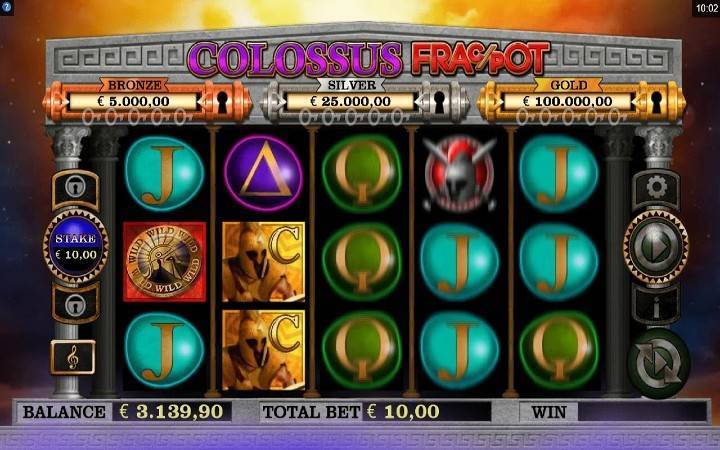Open the settings gear icon

(x=656, y=188)
